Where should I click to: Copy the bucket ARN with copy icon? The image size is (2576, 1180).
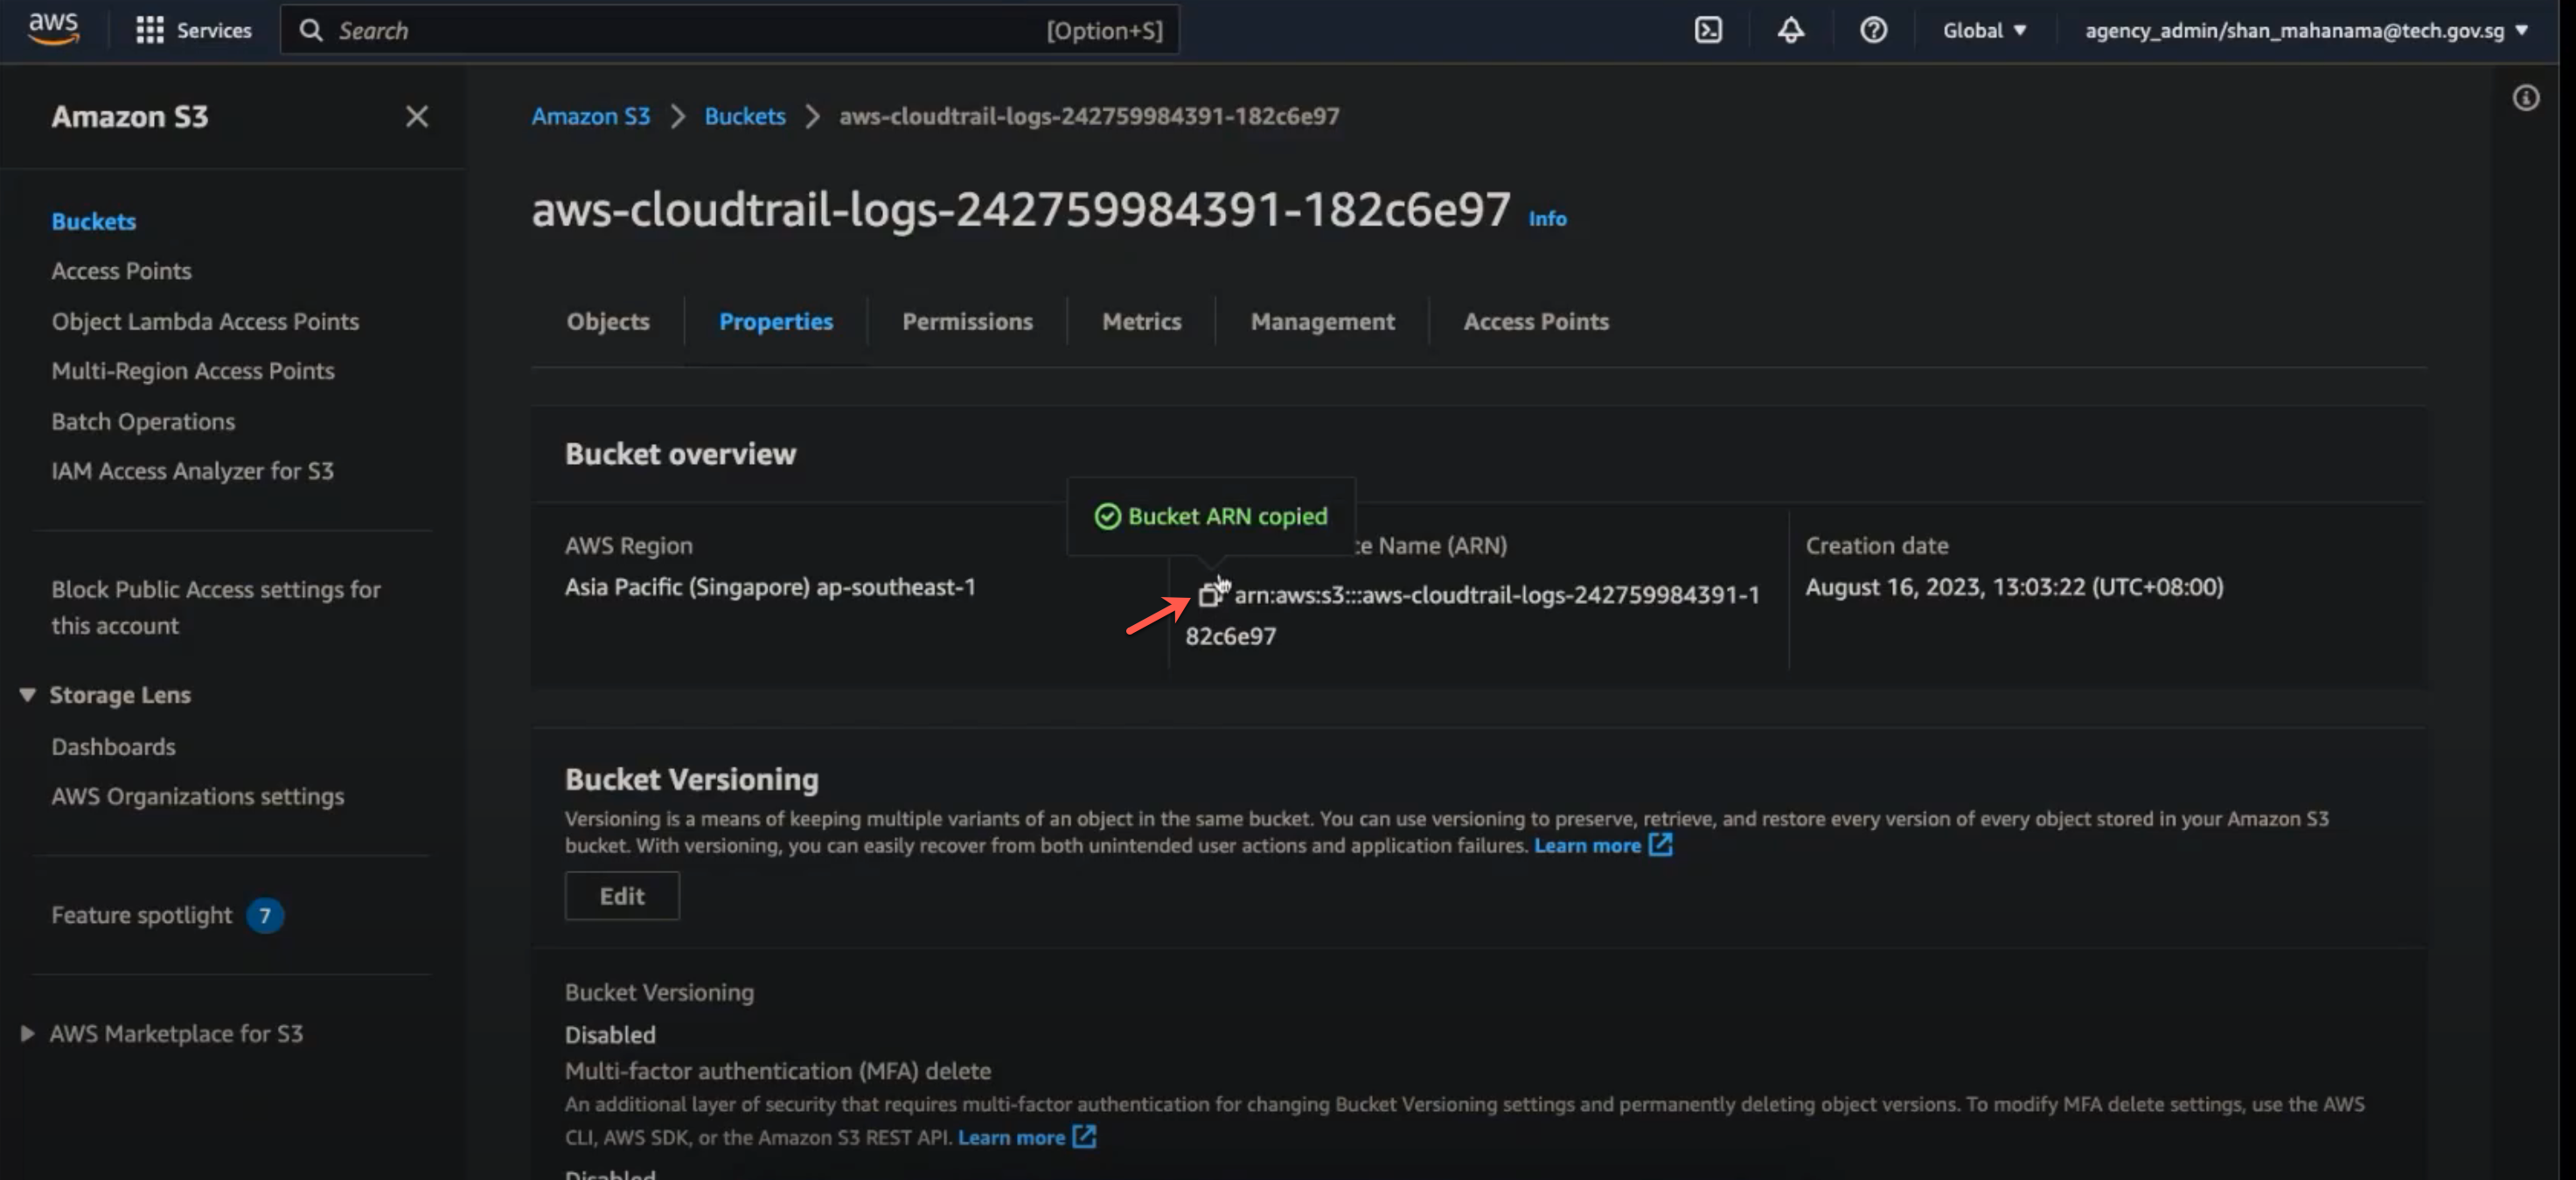1209,595
